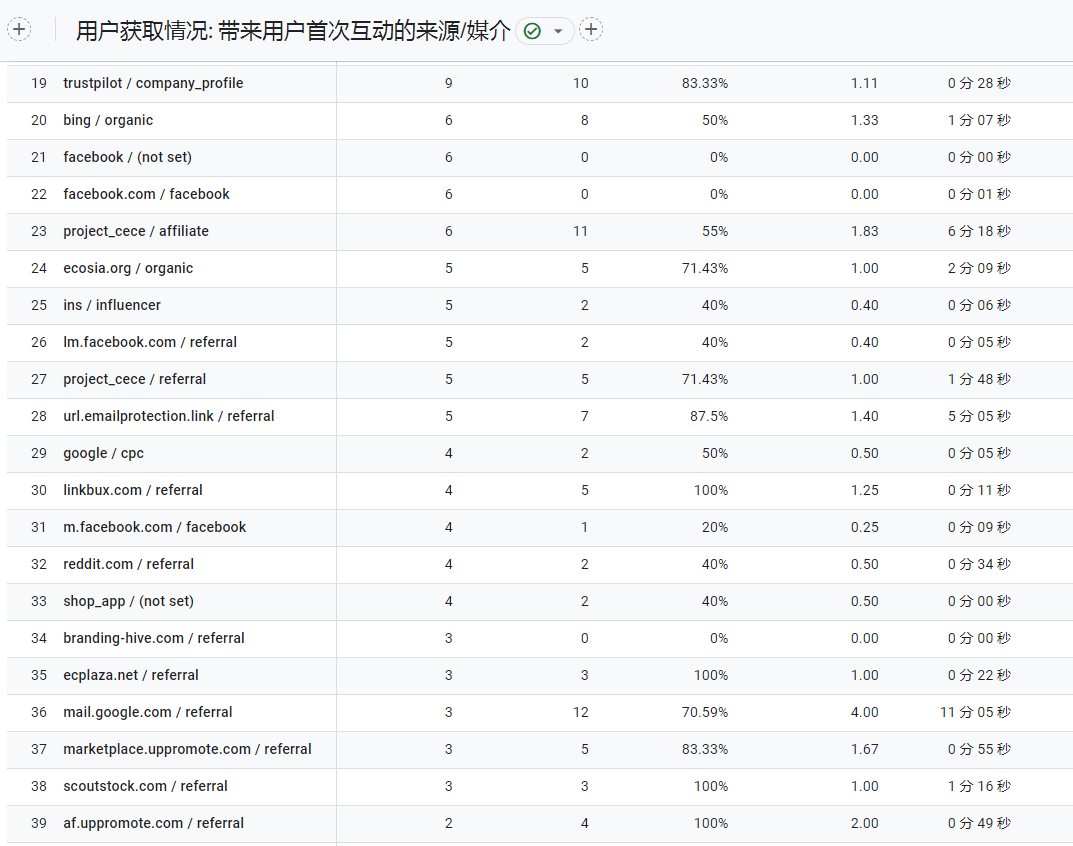Click the green check status icon
The image size is (1073, 846).
pos(532,31)
